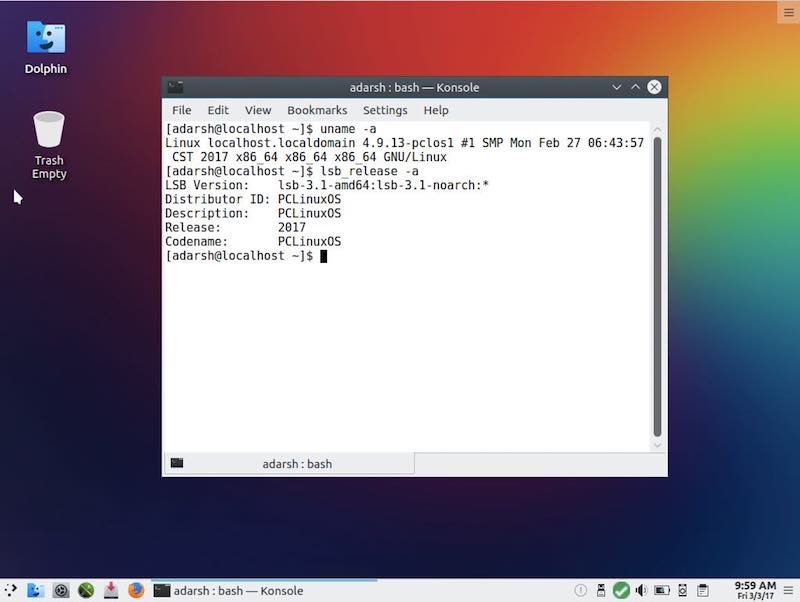Open the Settings menu in Konsole

tap(385, 110)
